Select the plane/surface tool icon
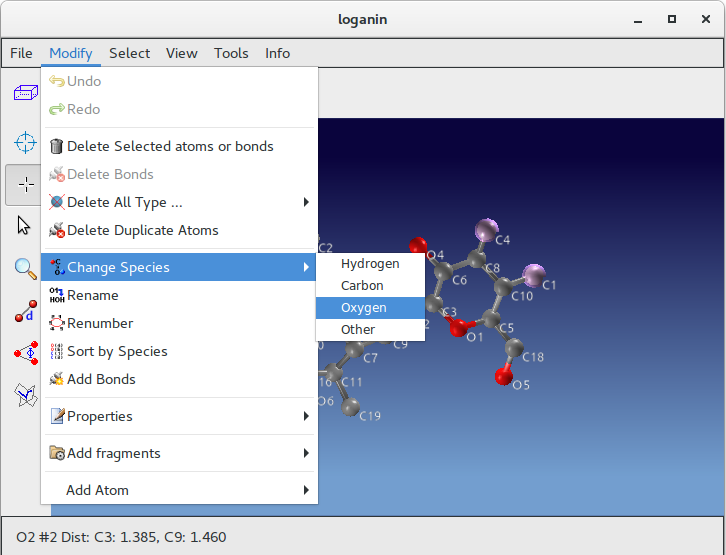This screenshot has height=555, width=726. click(x=25, y=395)
